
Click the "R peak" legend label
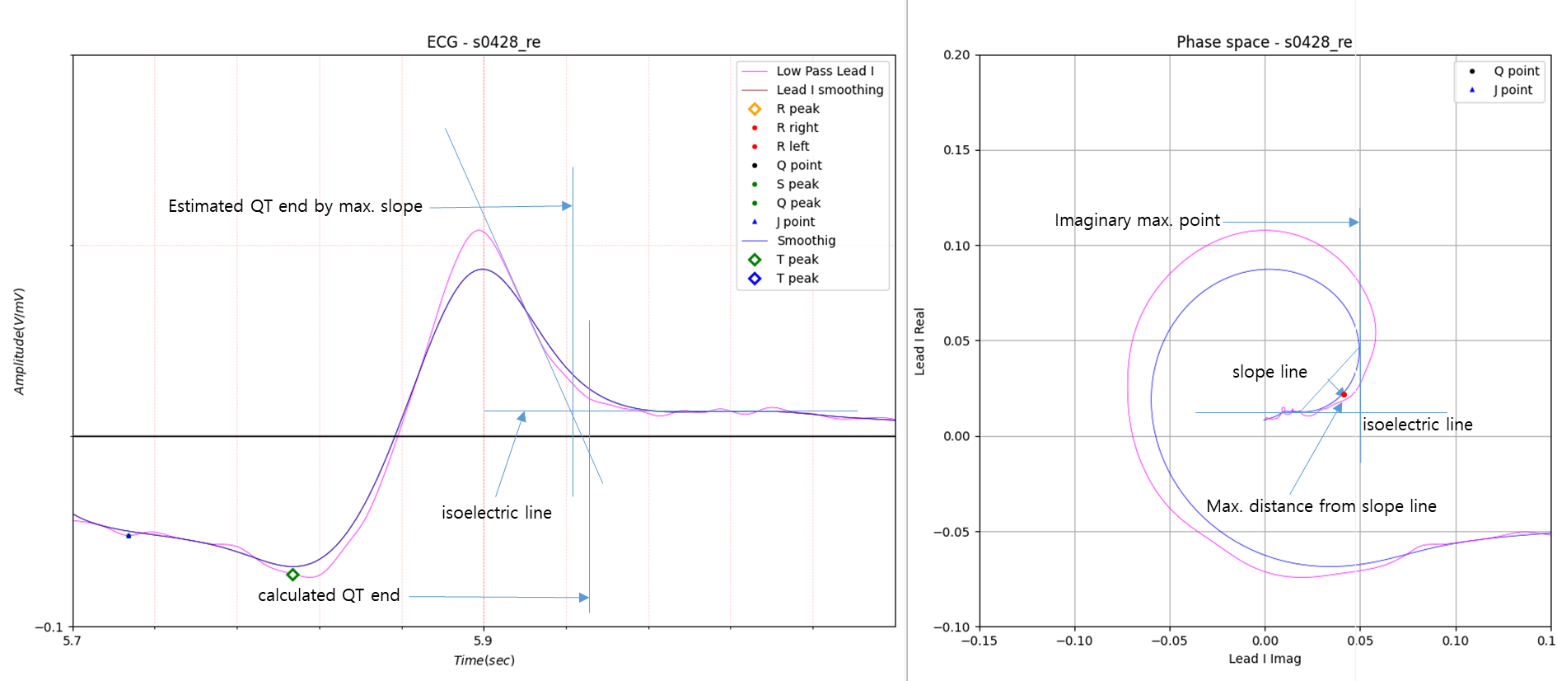[x=799, y=109]
